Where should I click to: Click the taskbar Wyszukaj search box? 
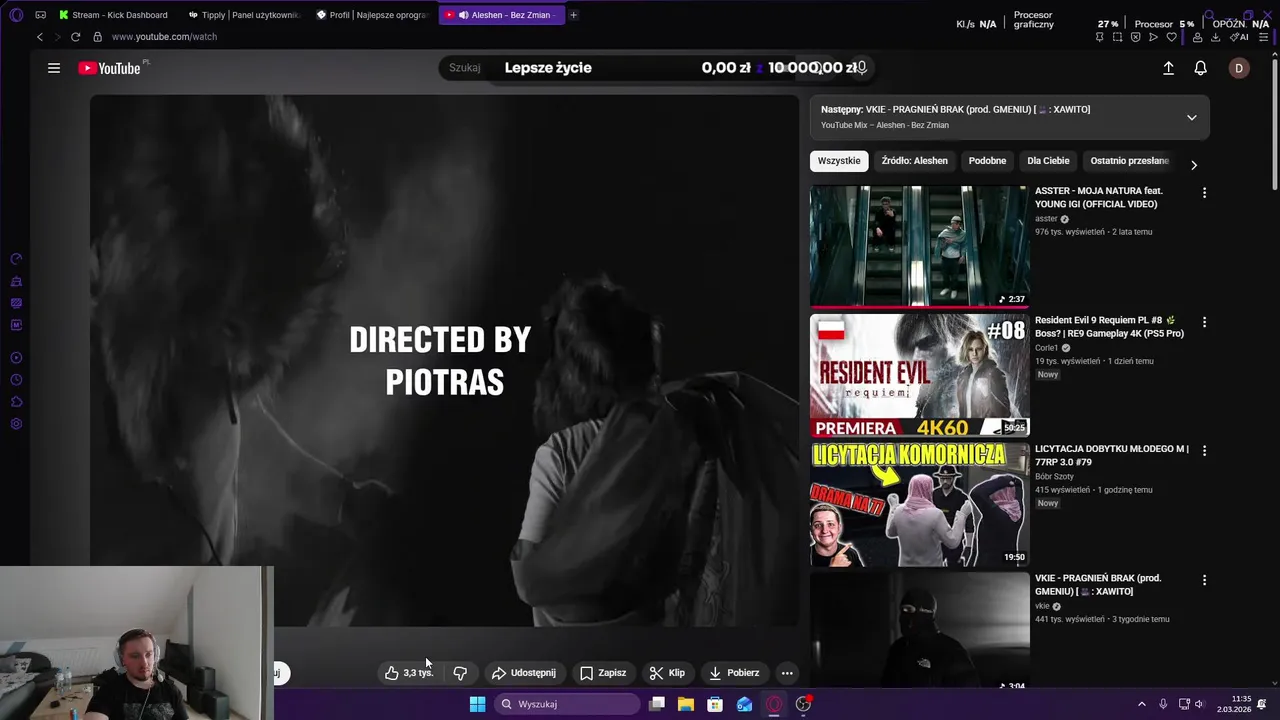(x=567, y=704)
